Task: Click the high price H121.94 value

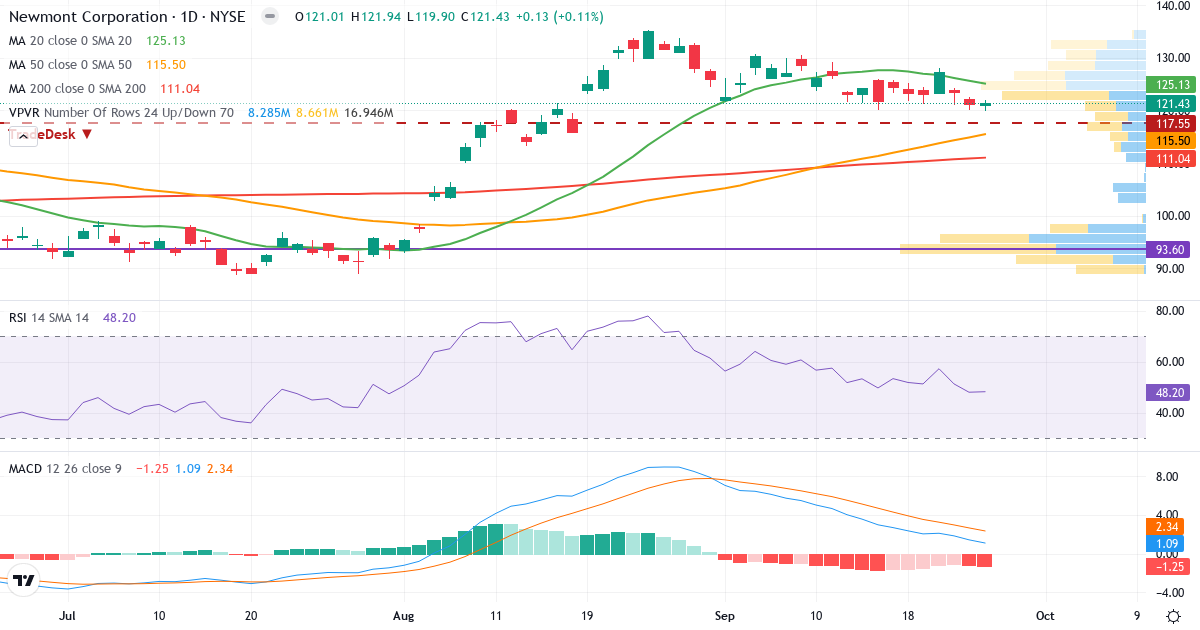Action: point(377,17)
